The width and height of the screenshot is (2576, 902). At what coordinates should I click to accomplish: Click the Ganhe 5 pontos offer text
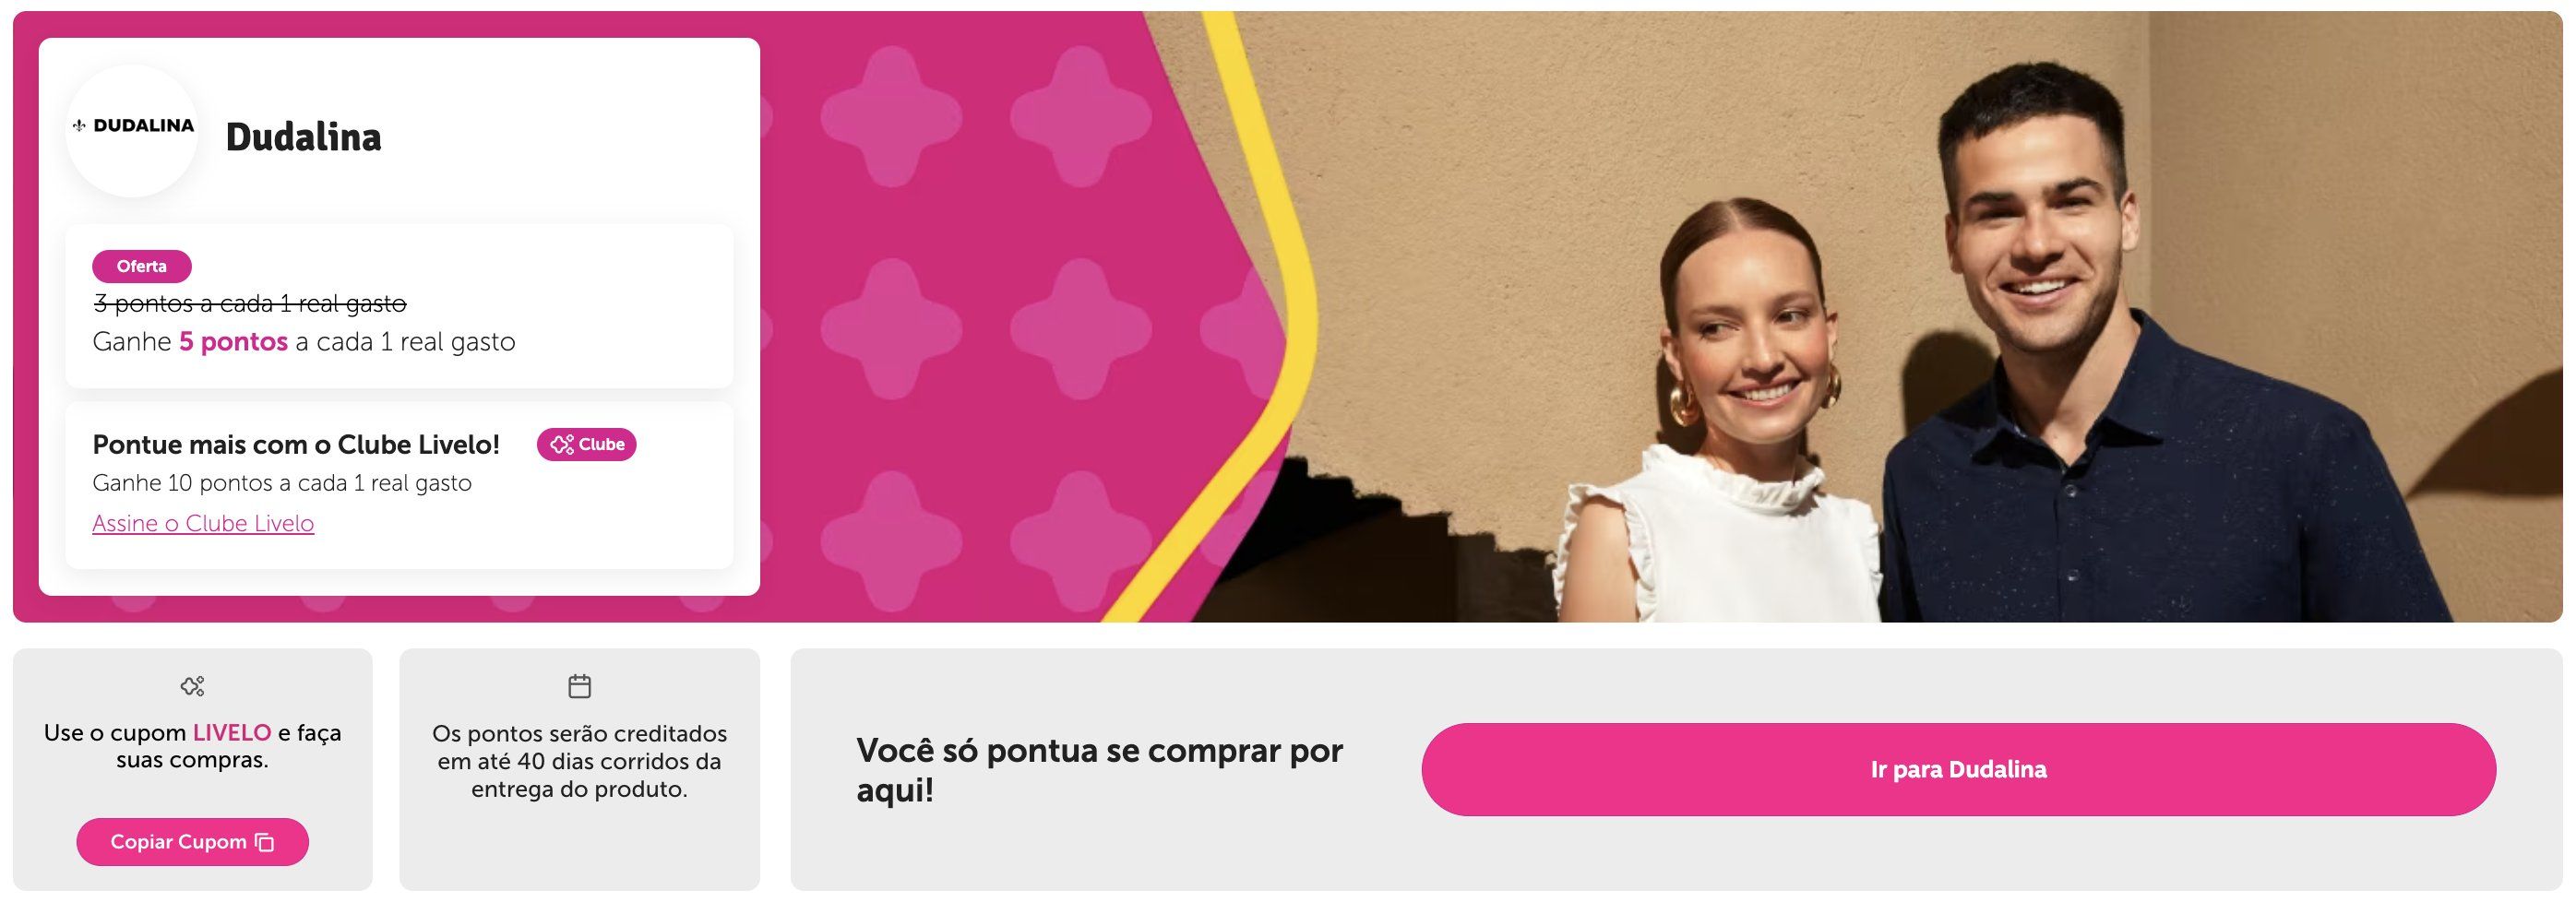tap(304, 342)
